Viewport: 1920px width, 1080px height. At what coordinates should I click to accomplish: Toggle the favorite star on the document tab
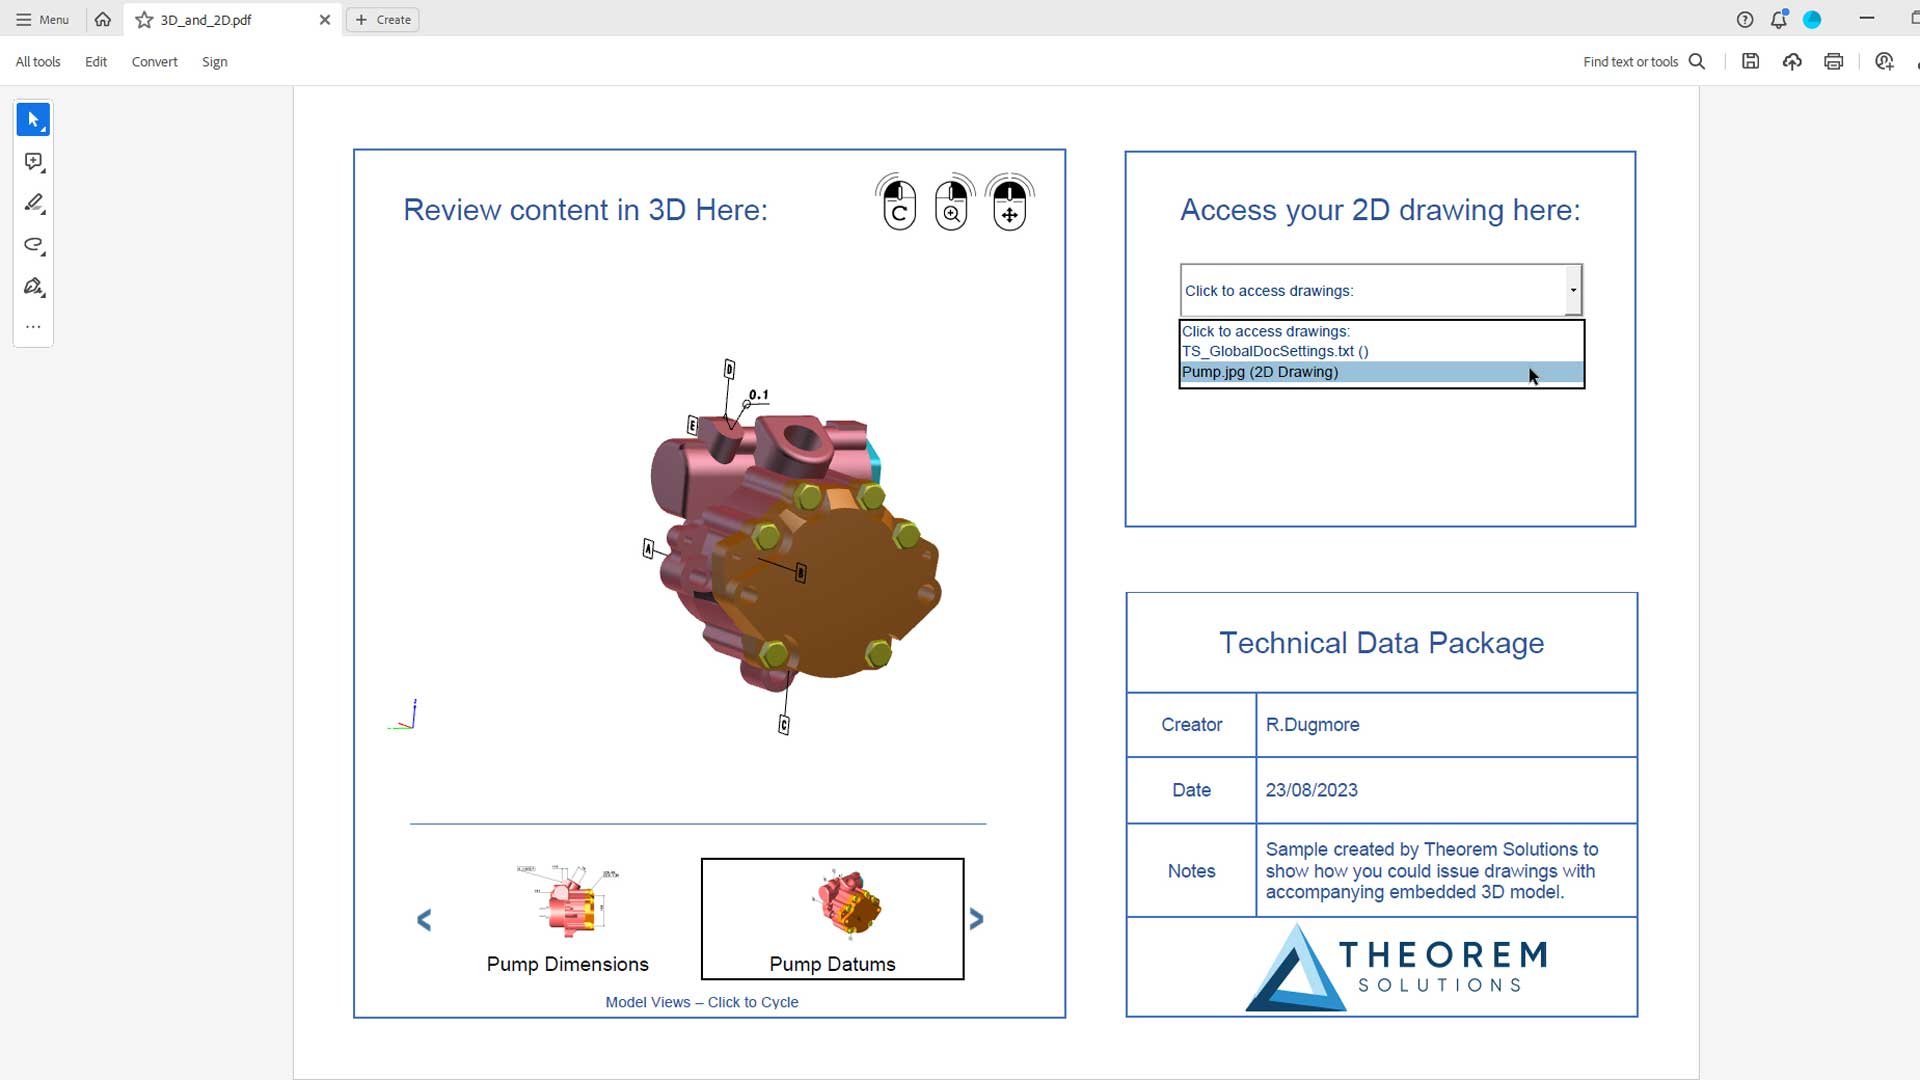pyautogui.click(x=144, y=19)
